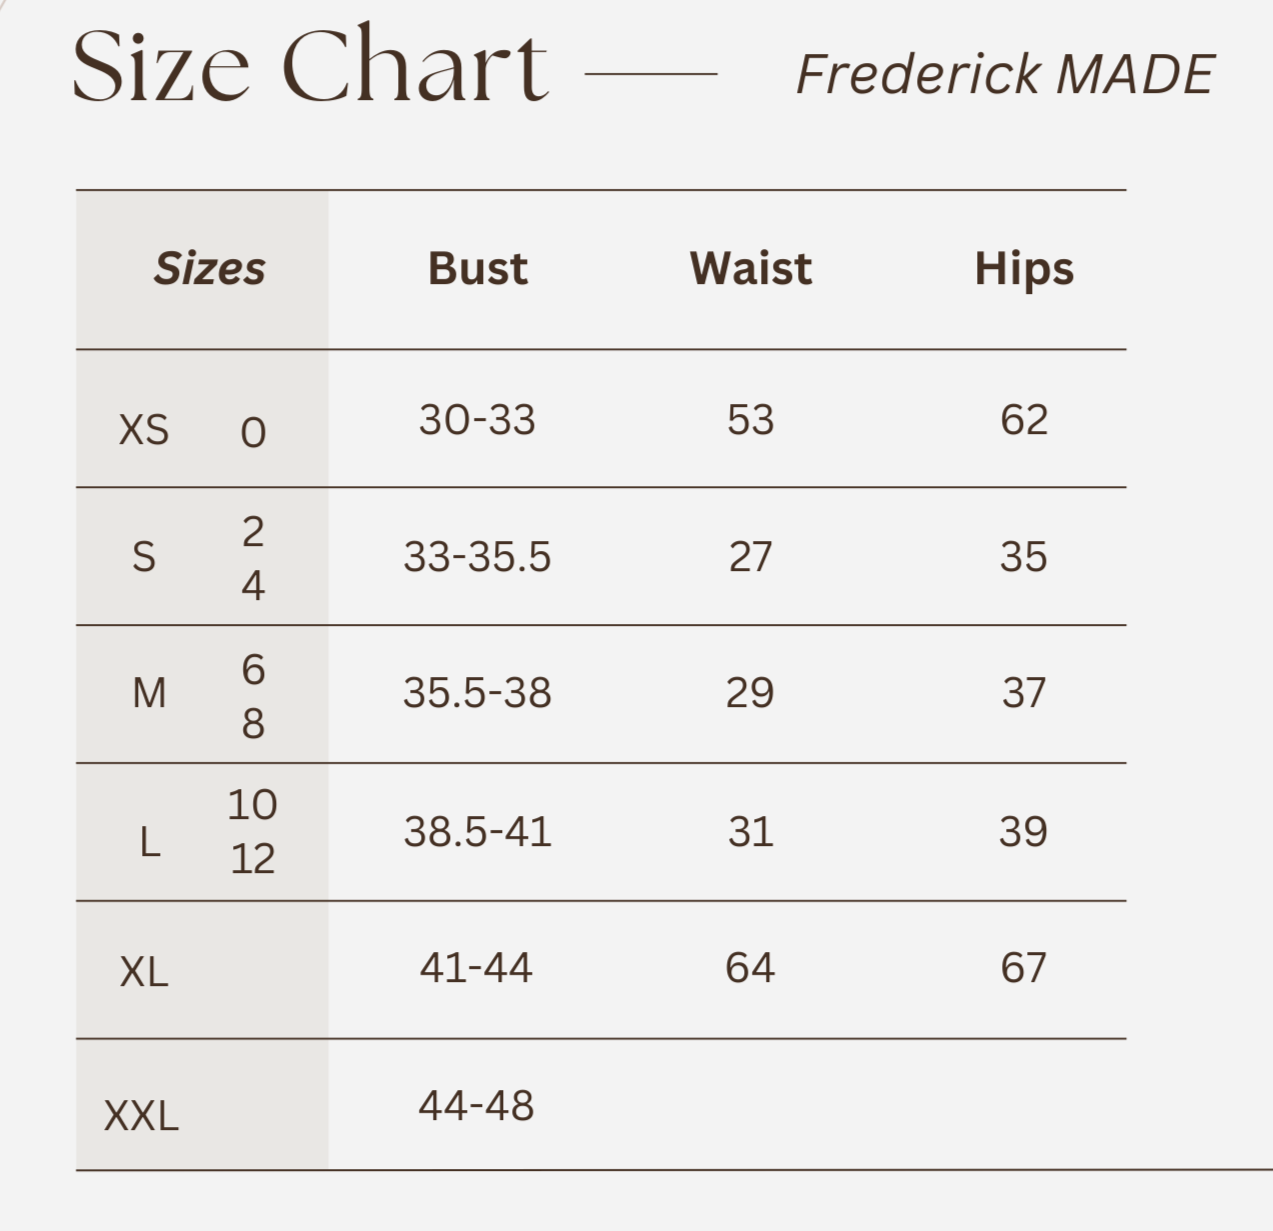Select the "Waist" column header
This screenshot has width=1273, height=1231.
[x=750, y=269]
